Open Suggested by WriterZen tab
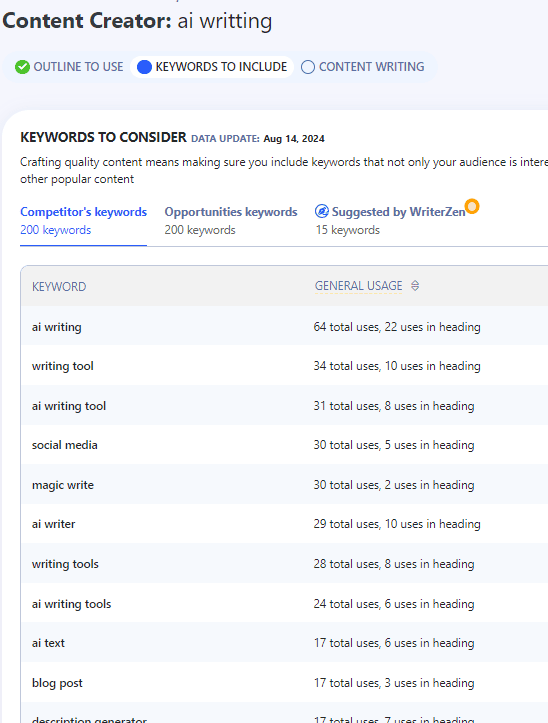This screenshot has width=548, height=723. [390, 220]
